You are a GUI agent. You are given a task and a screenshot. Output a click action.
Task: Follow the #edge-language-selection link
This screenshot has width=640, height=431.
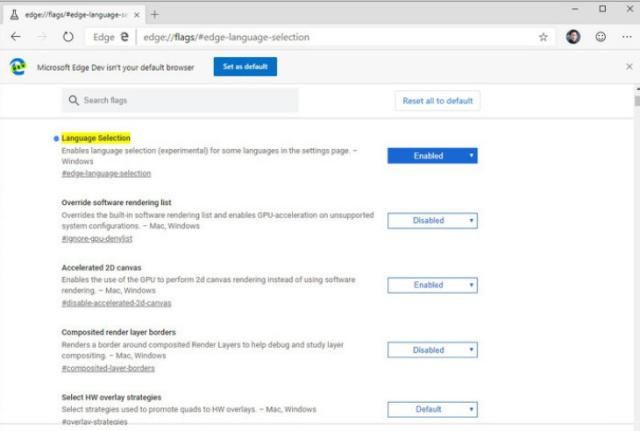(106, 173)
